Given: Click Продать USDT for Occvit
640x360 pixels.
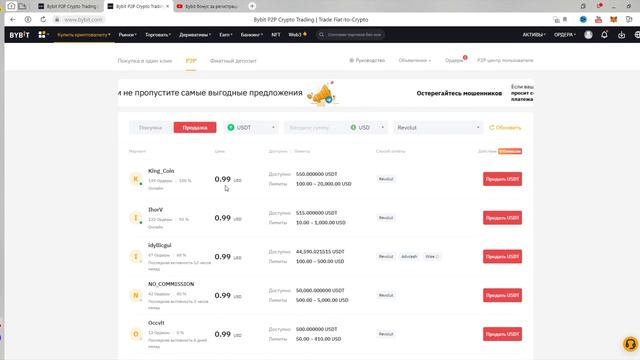Looking at the screenshot, I should 502,334.
